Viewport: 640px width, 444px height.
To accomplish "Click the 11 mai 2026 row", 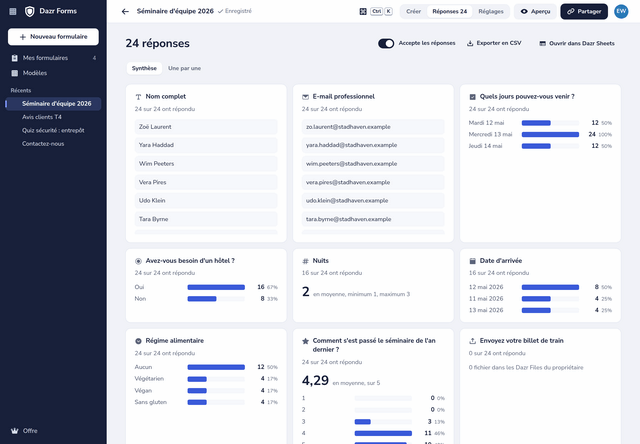I will (540, 299).
